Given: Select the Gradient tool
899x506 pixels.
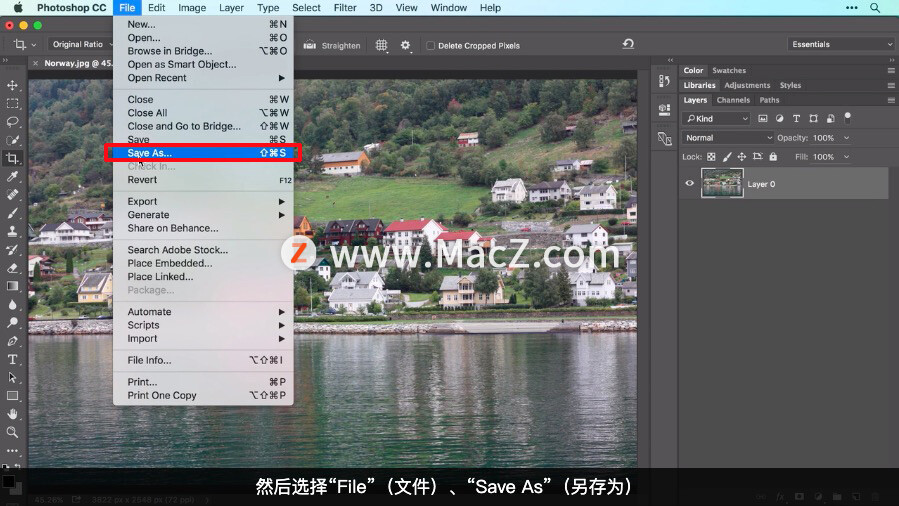Looking at the screenshot, I should coord(12,286).
